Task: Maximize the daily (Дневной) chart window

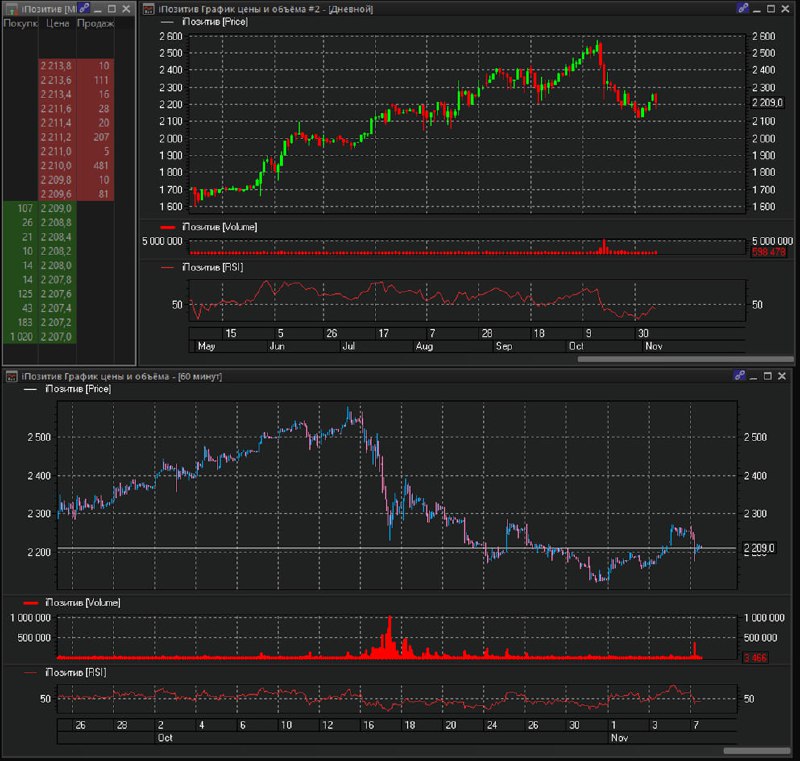Action: pos(771,9)
